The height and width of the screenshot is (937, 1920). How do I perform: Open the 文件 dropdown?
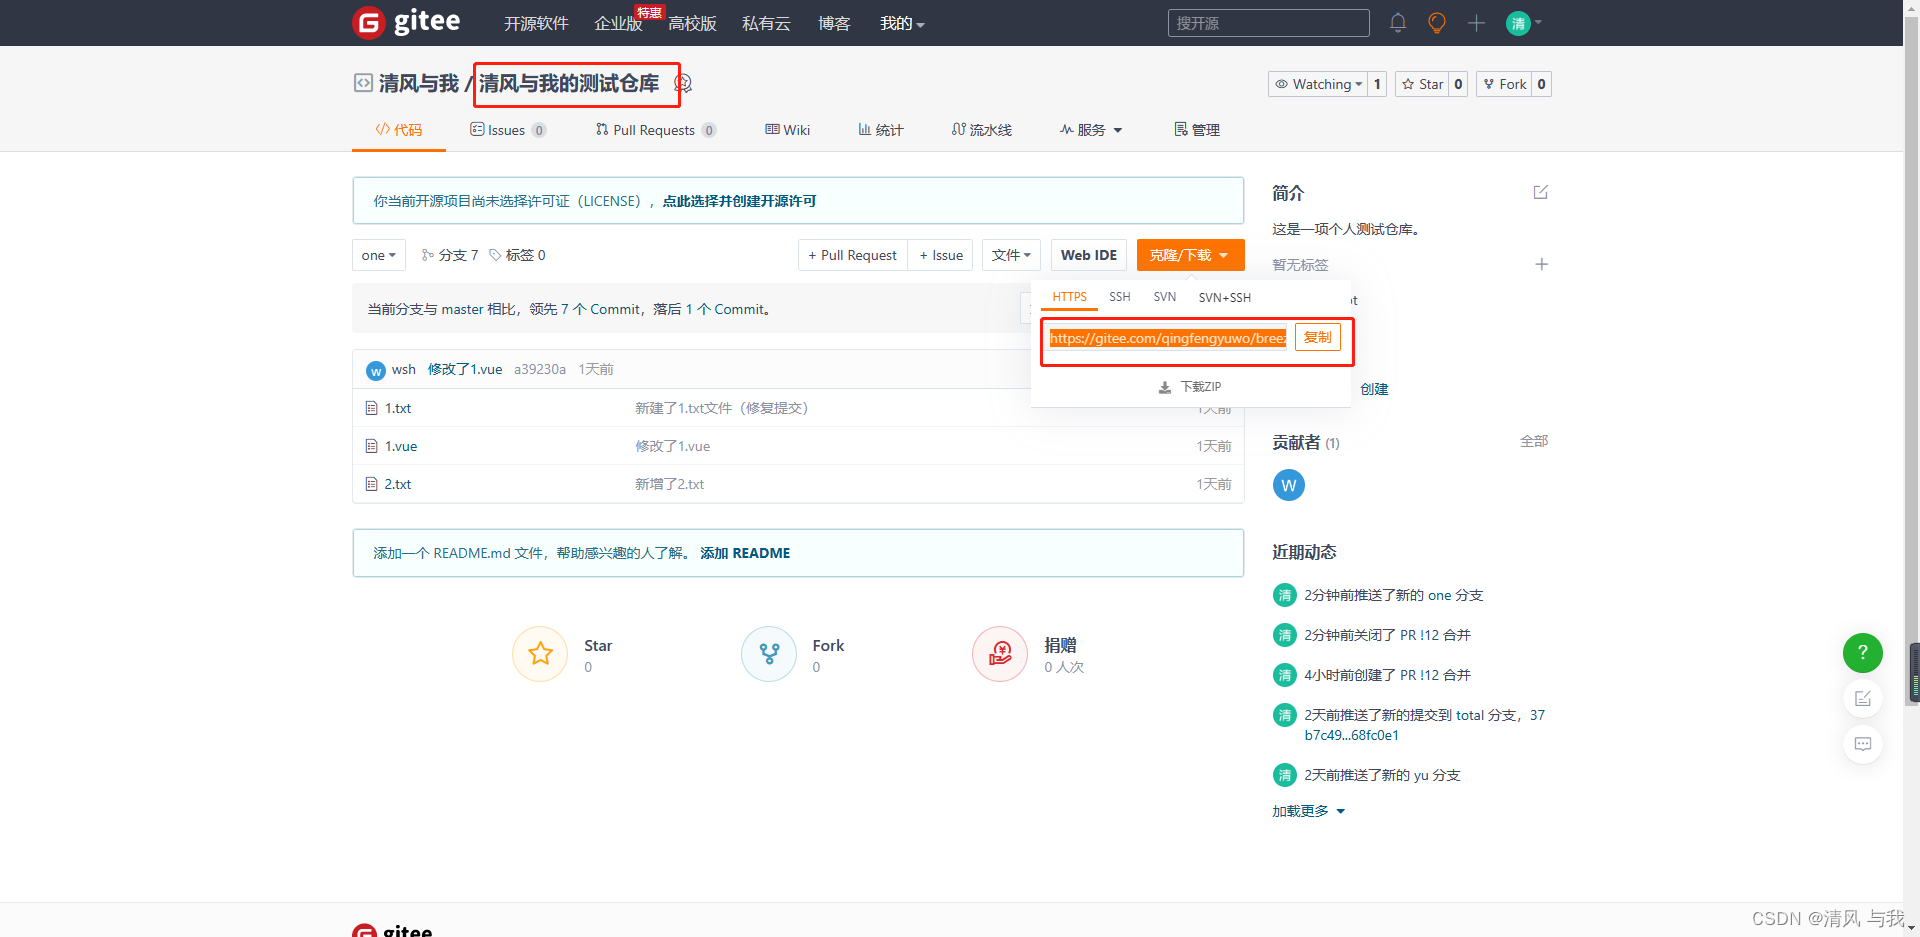coord(1011,255)
